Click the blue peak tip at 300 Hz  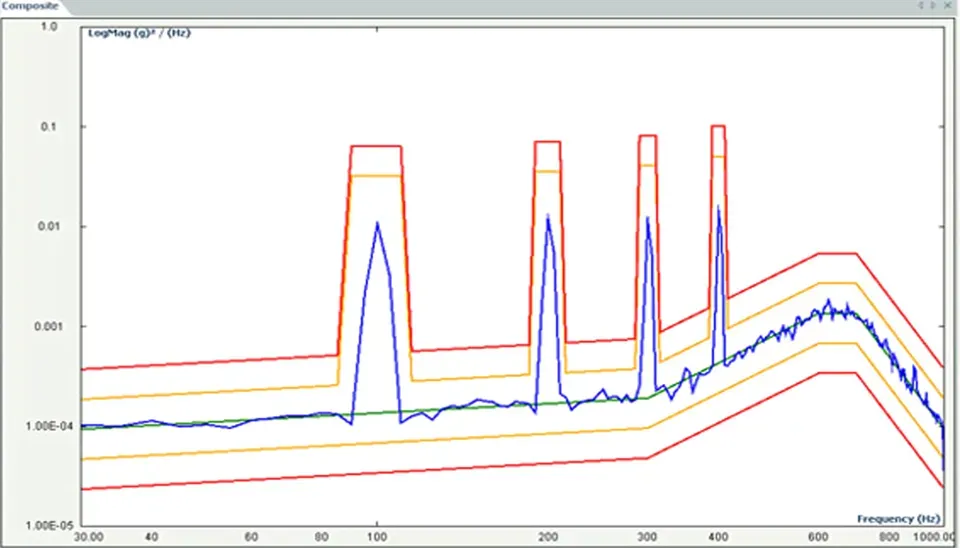[648, 218]
